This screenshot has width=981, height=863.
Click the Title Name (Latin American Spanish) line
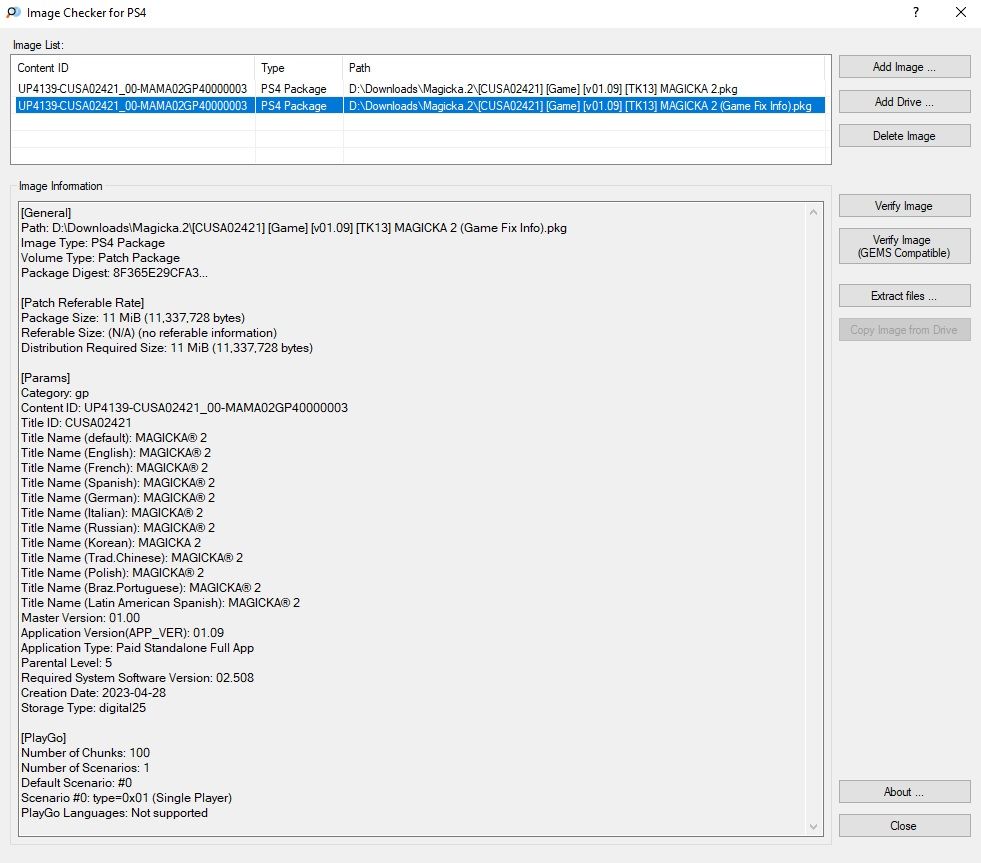tap(160, 603)
